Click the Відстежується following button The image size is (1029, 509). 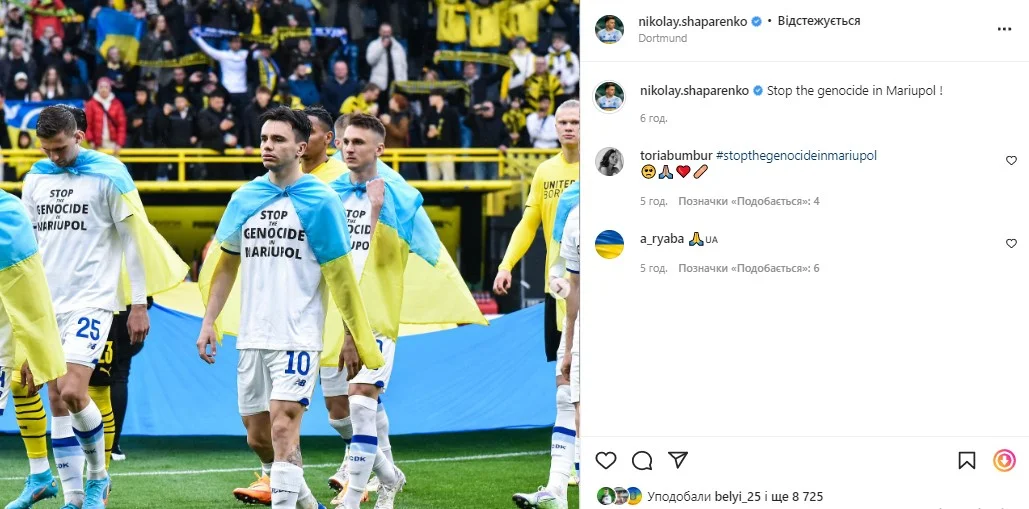pos(819,21)
